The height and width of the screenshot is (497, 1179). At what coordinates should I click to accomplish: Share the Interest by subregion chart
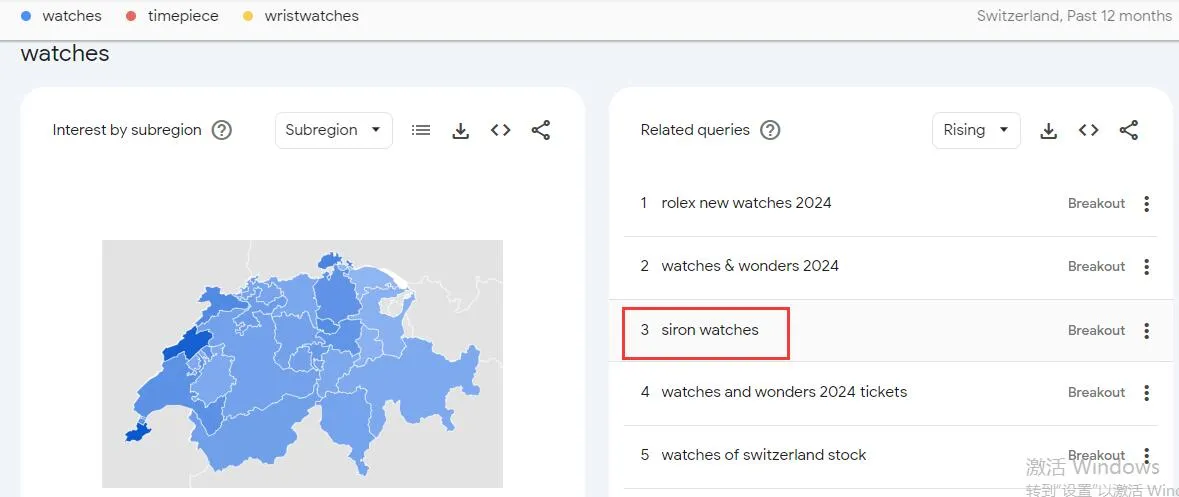[541, 130]
